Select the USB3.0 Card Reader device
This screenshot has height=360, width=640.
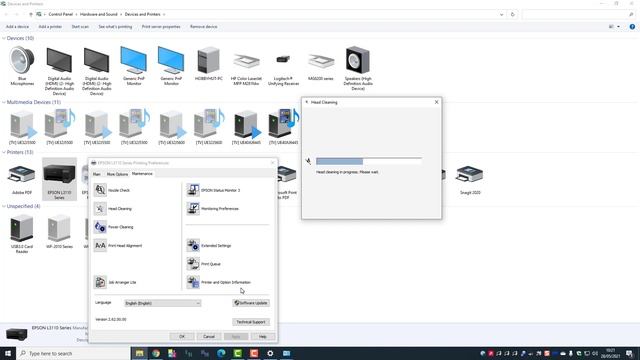pyautogui.click(x=22, y=233)
